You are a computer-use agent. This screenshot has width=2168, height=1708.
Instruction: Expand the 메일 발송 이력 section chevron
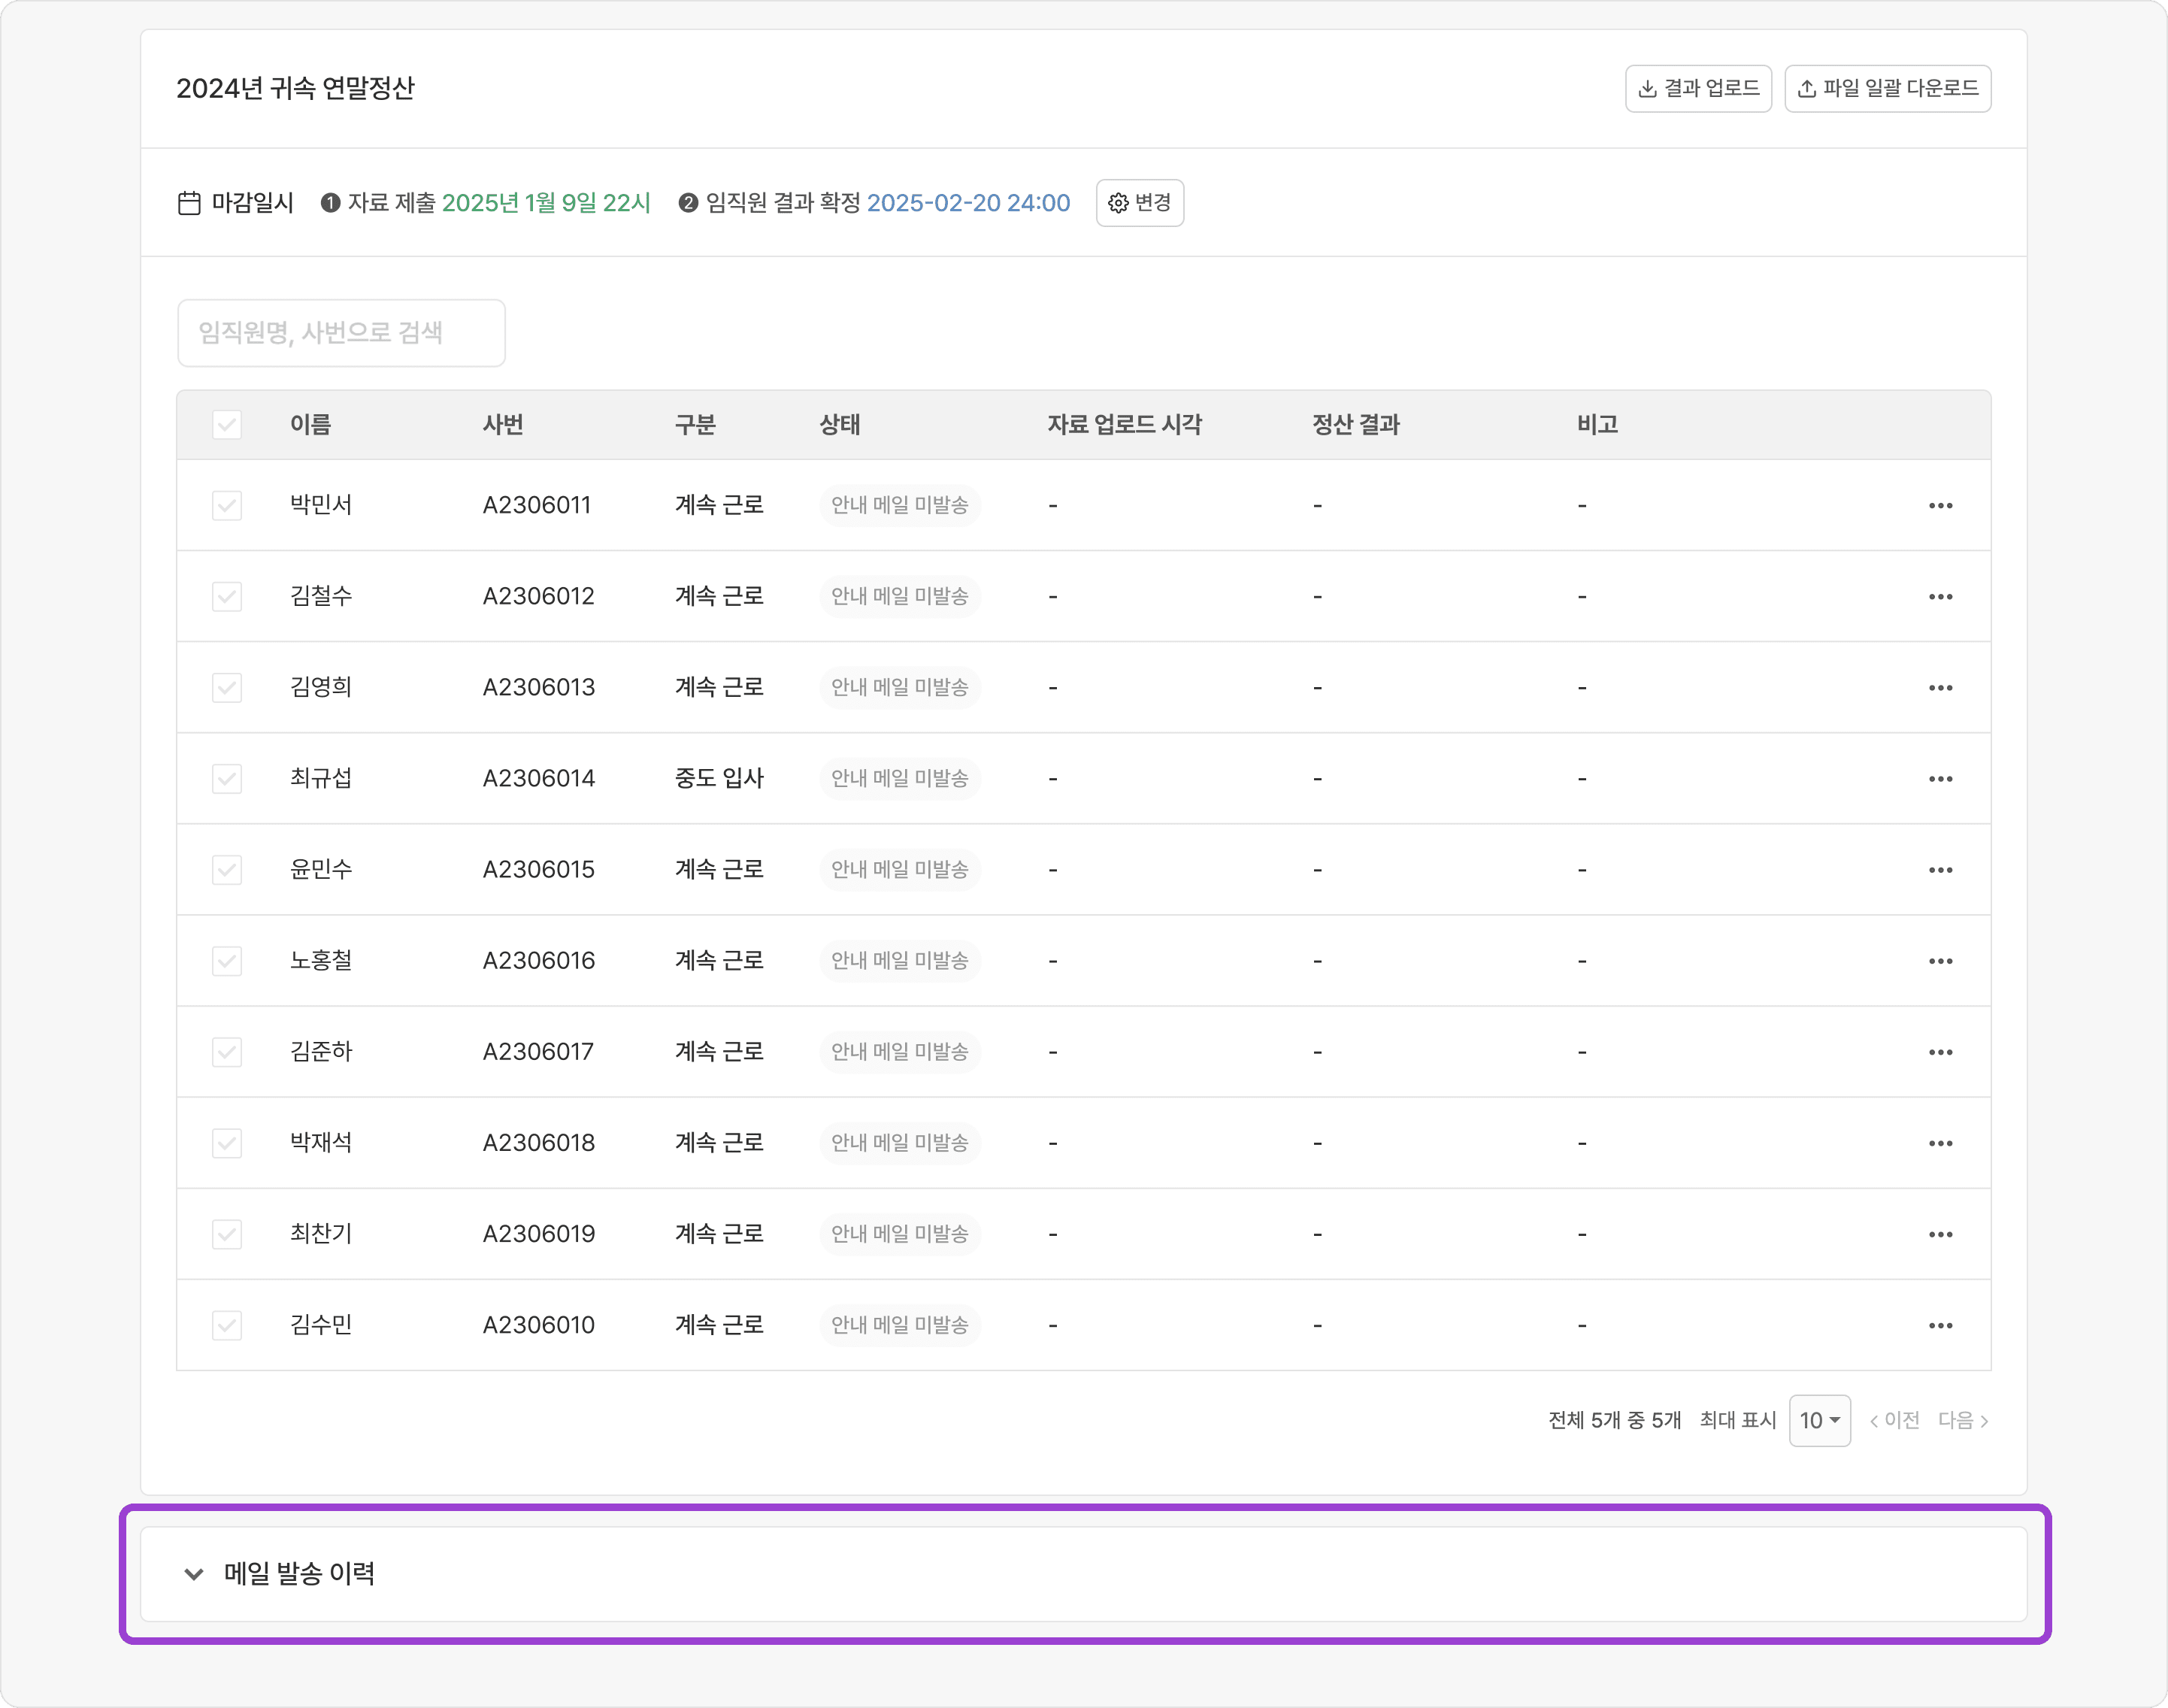click(x=194, y=1574)
